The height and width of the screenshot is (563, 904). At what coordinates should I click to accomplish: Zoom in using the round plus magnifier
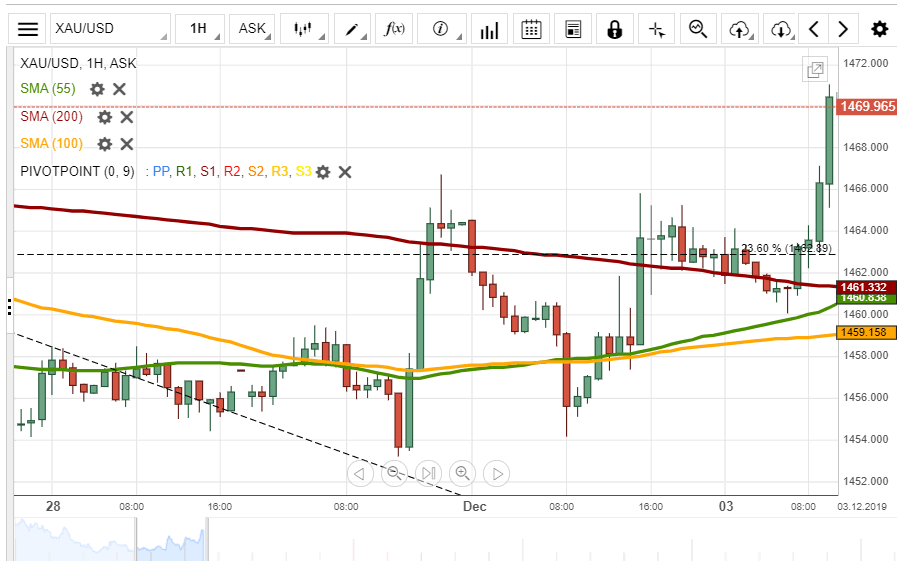(x=462, y=474)
